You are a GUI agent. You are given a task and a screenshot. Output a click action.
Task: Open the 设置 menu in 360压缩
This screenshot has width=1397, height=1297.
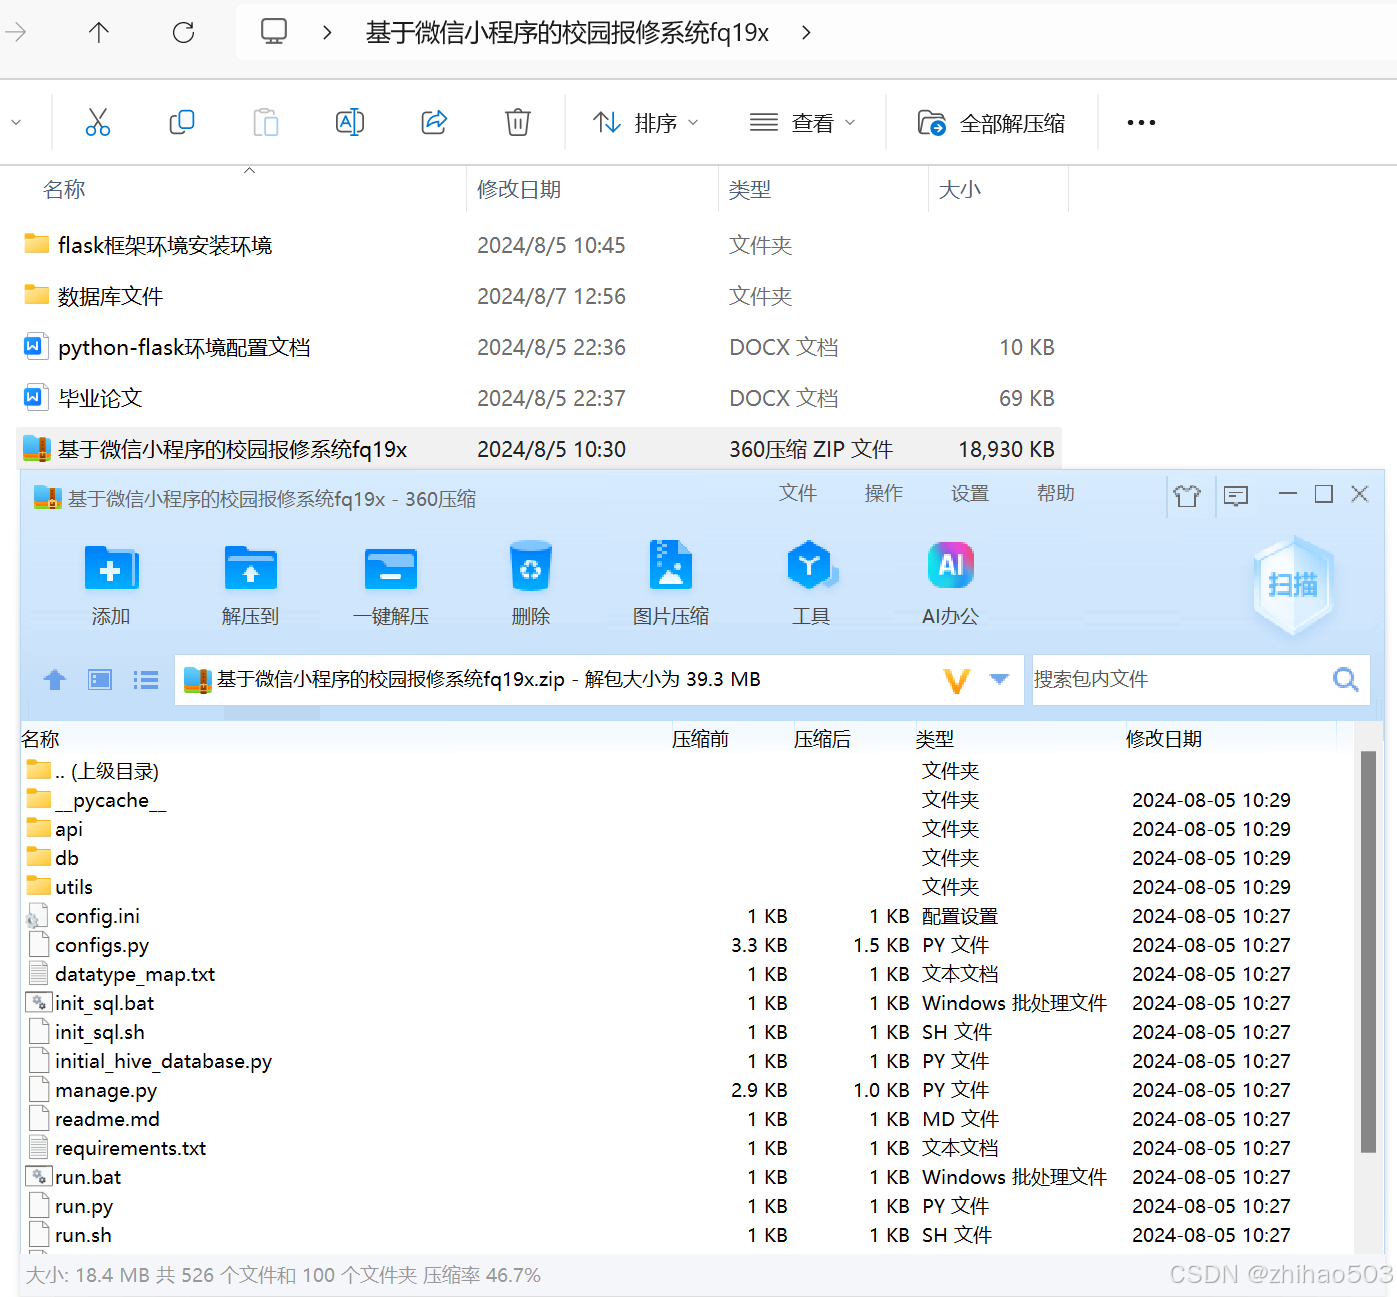pyautogui.click(x=969, y=493)
